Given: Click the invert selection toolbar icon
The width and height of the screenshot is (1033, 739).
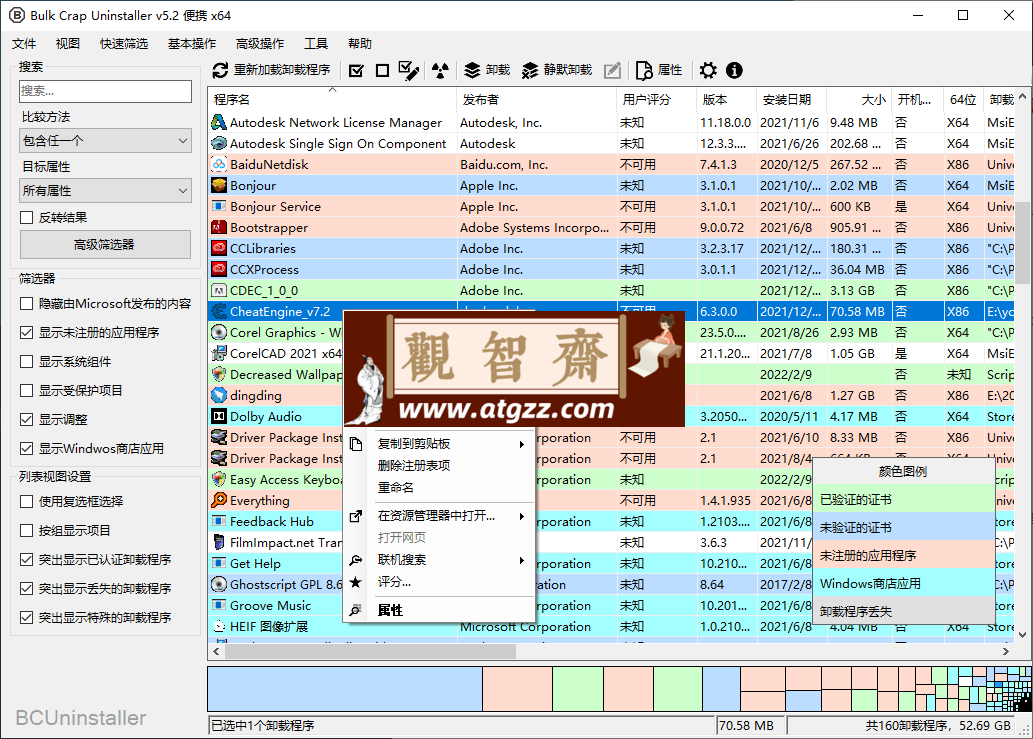Looking at the screenshot, I should [409, 70].
